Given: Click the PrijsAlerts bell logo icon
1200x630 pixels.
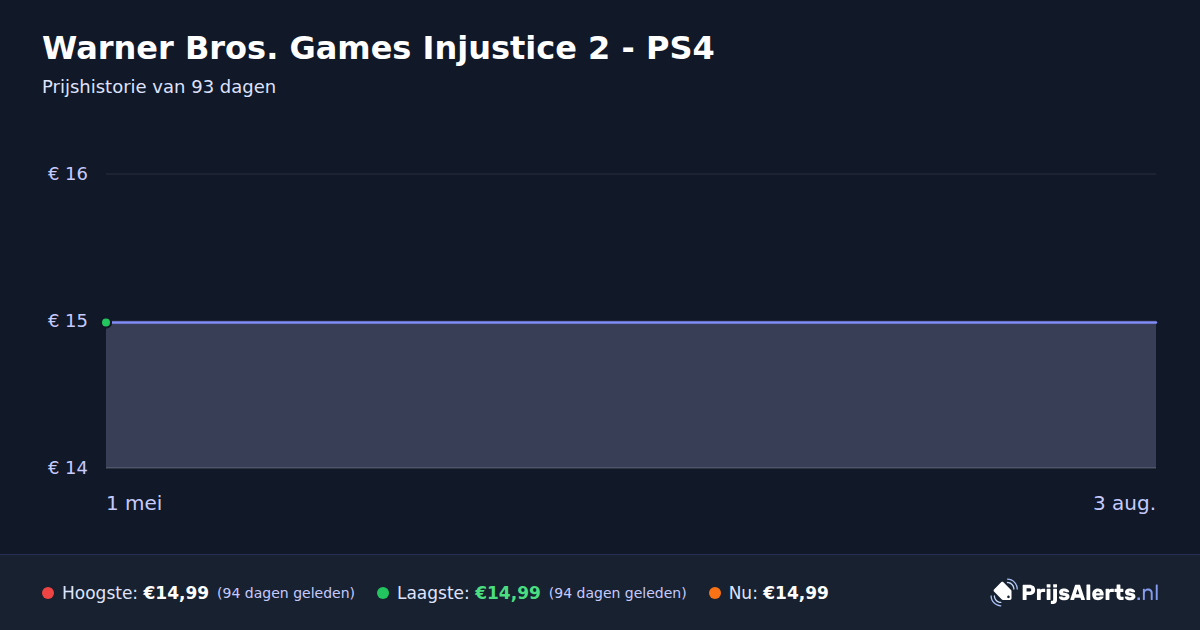Looking at the screenshot, I should pos(1003,593).
